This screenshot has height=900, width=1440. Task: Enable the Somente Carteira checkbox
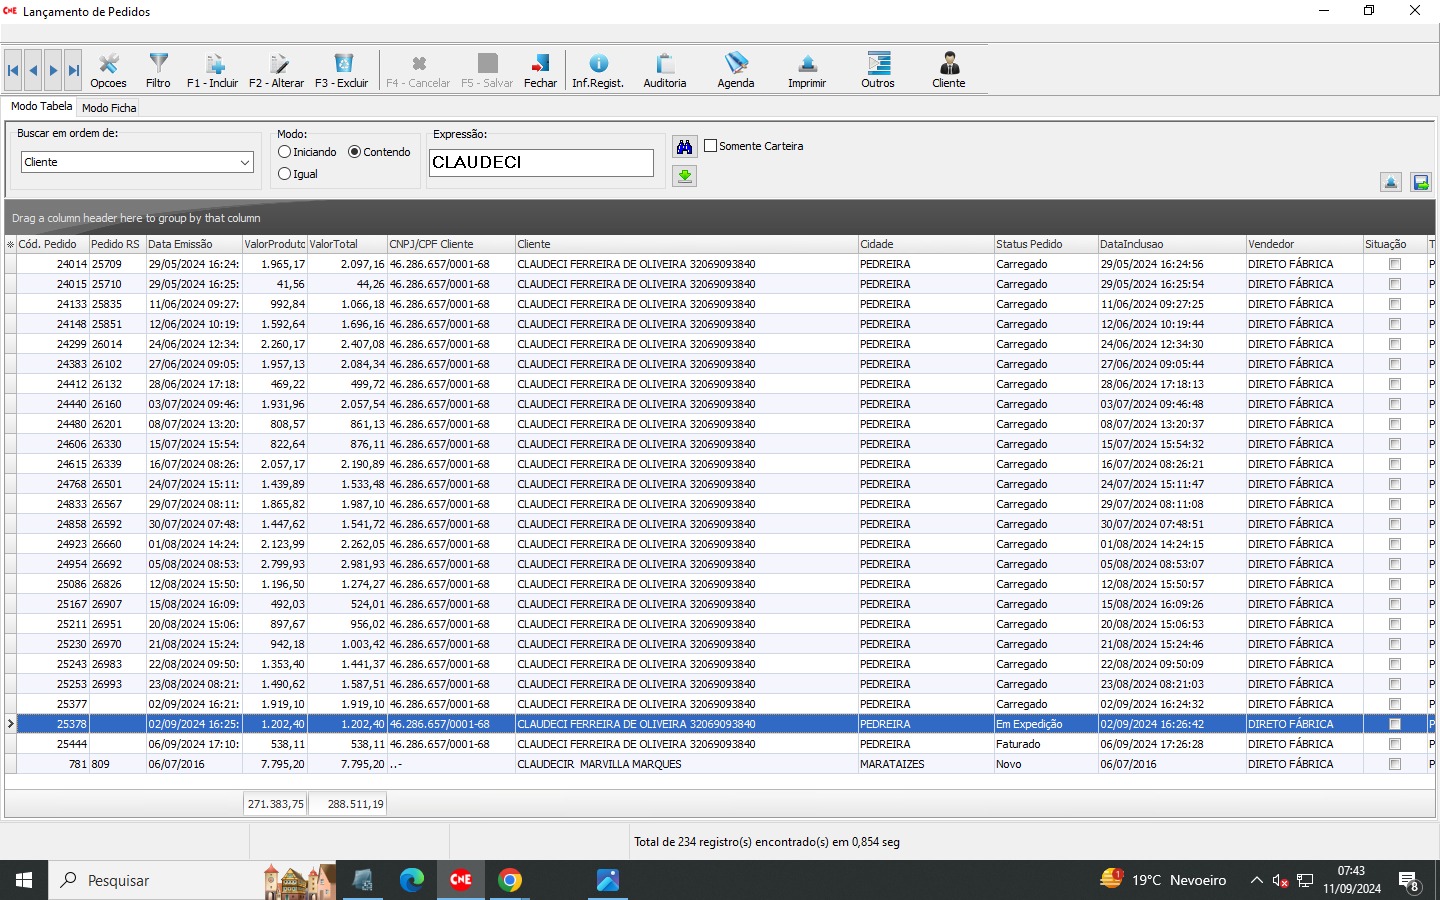711,146
